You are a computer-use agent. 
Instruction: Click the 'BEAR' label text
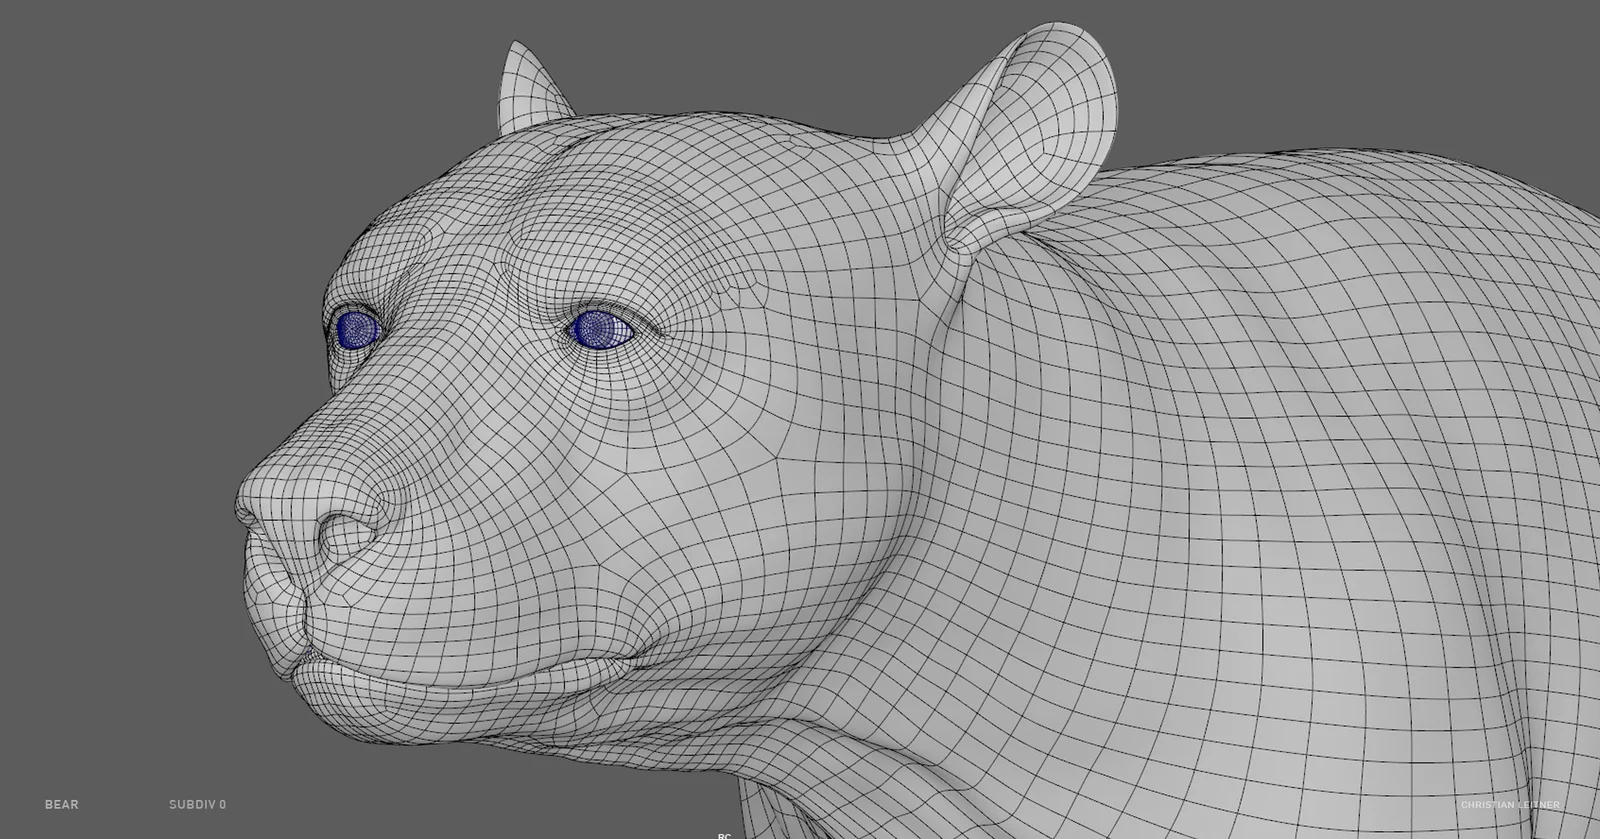[x=61, y=804]
